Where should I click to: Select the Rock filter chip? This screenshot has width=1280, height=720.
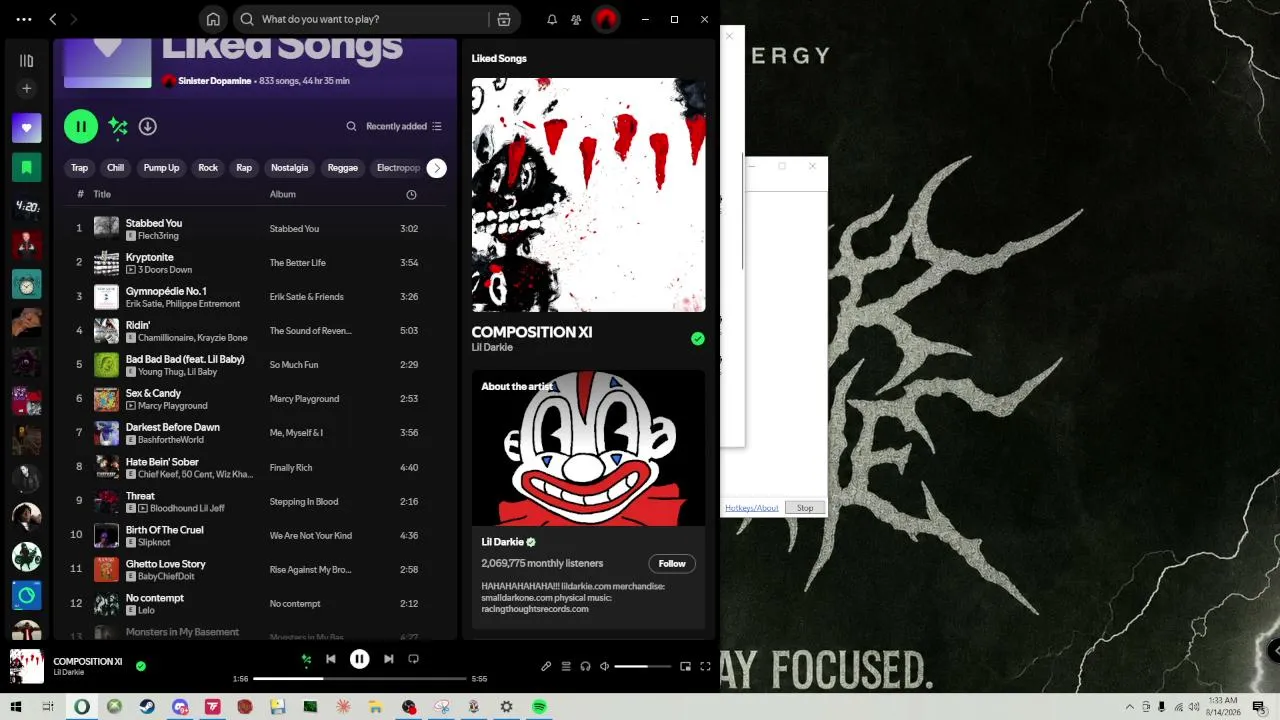208,168
